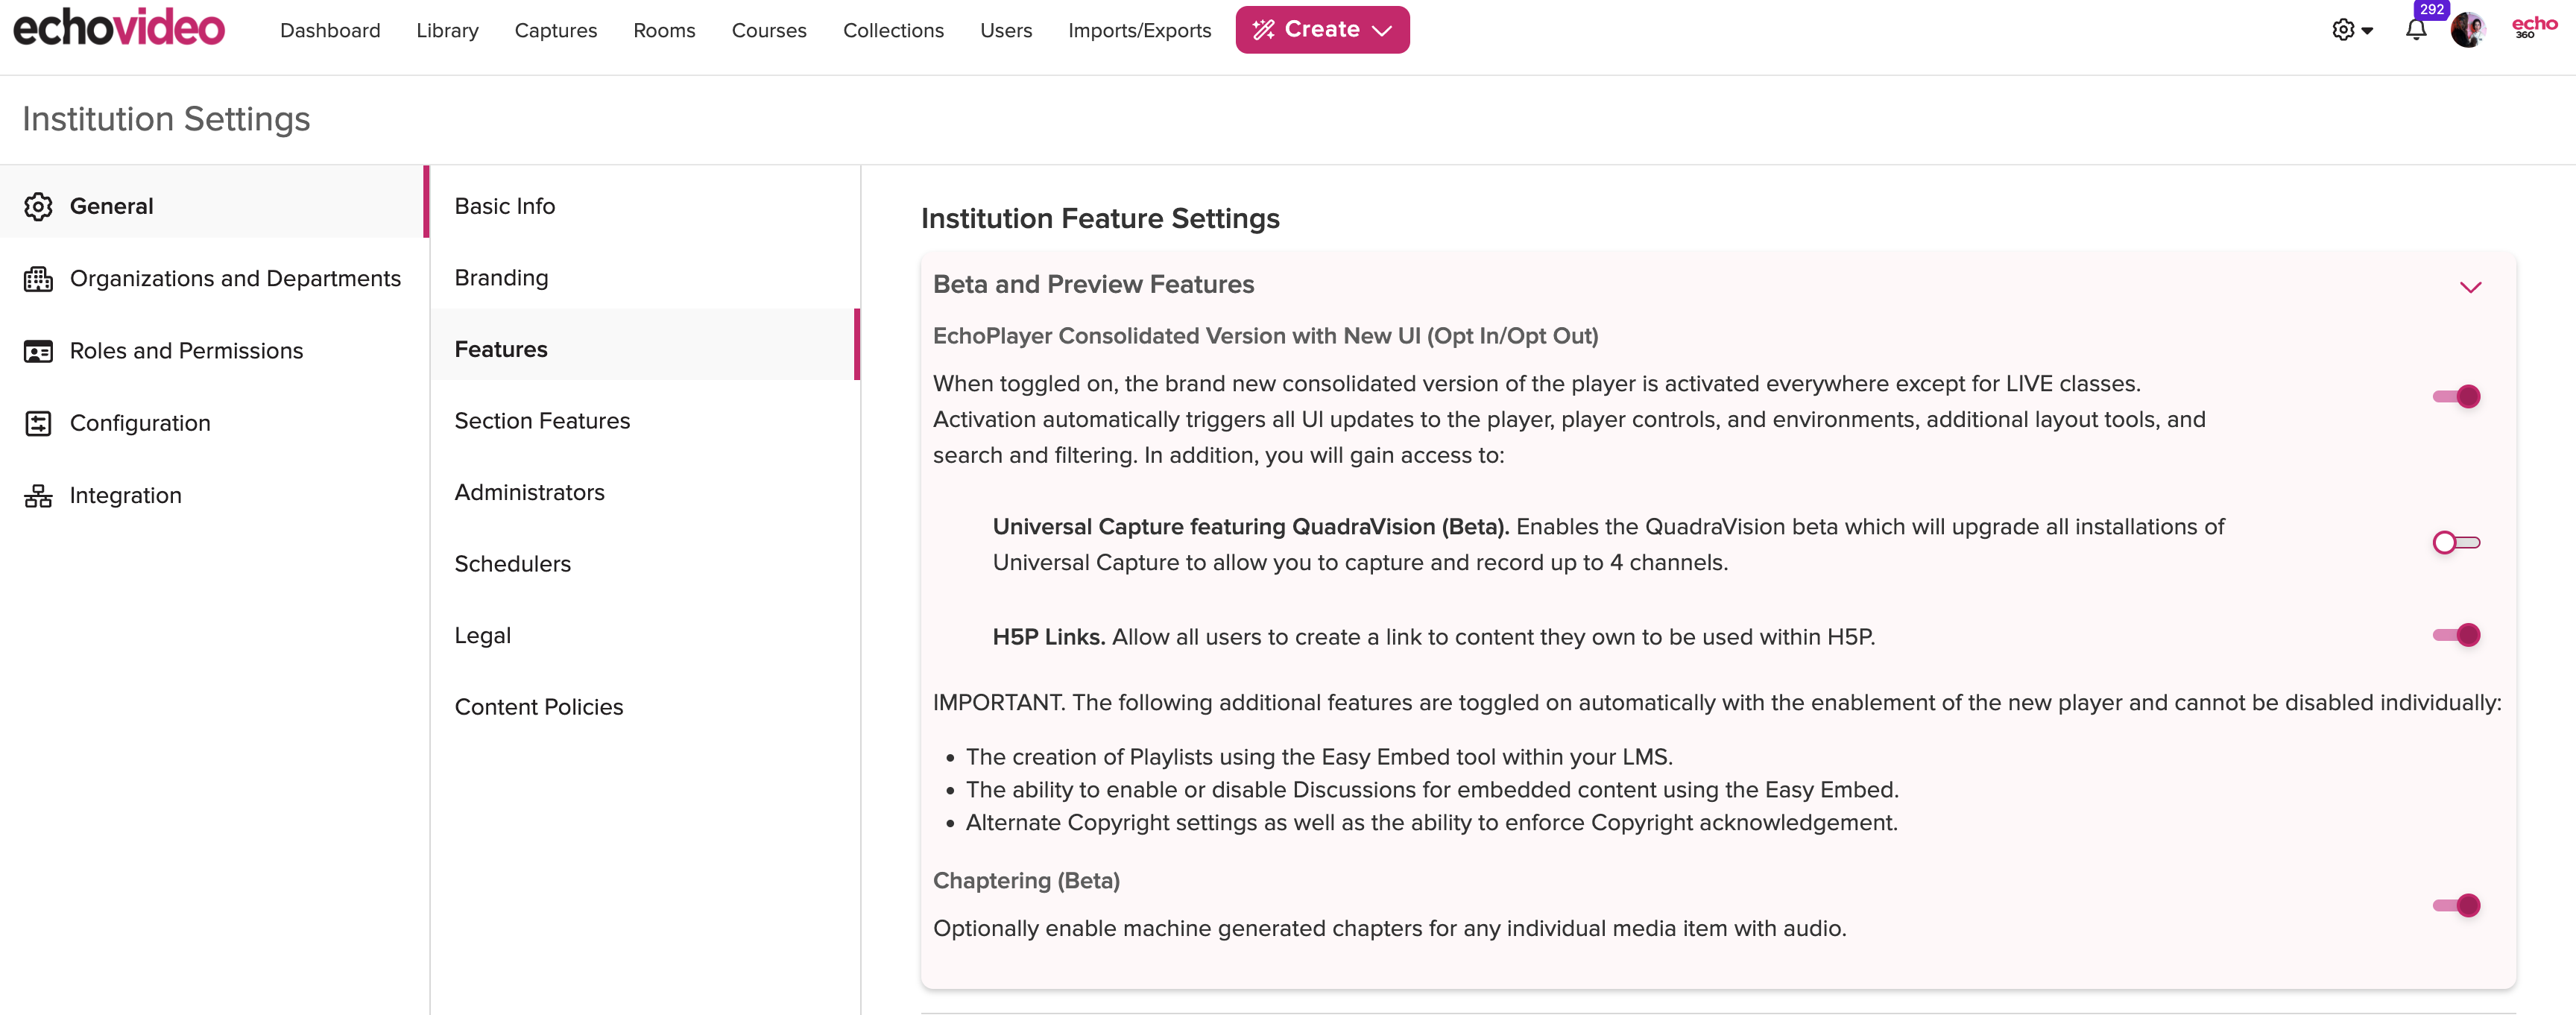This screenshot has height=1015, width=2576.
Task: Select Roles and Permissions category
Action: [x=214, y=351]
